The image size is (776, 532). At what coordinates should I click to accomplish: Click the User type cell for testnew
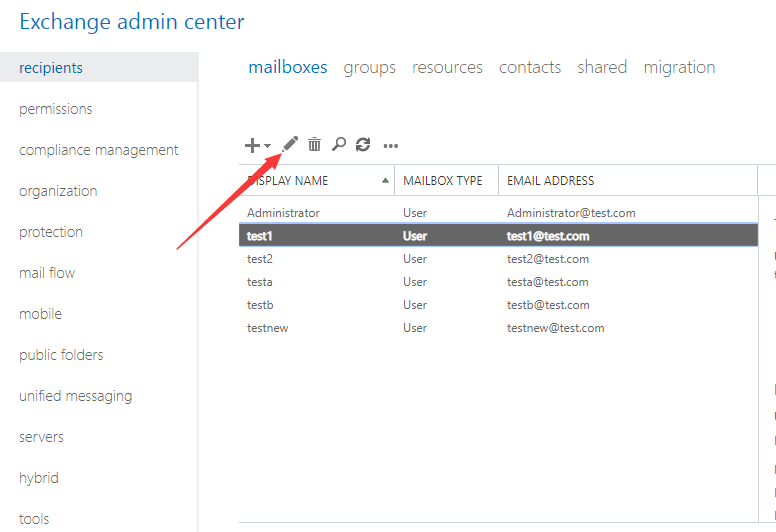[415, 328]
